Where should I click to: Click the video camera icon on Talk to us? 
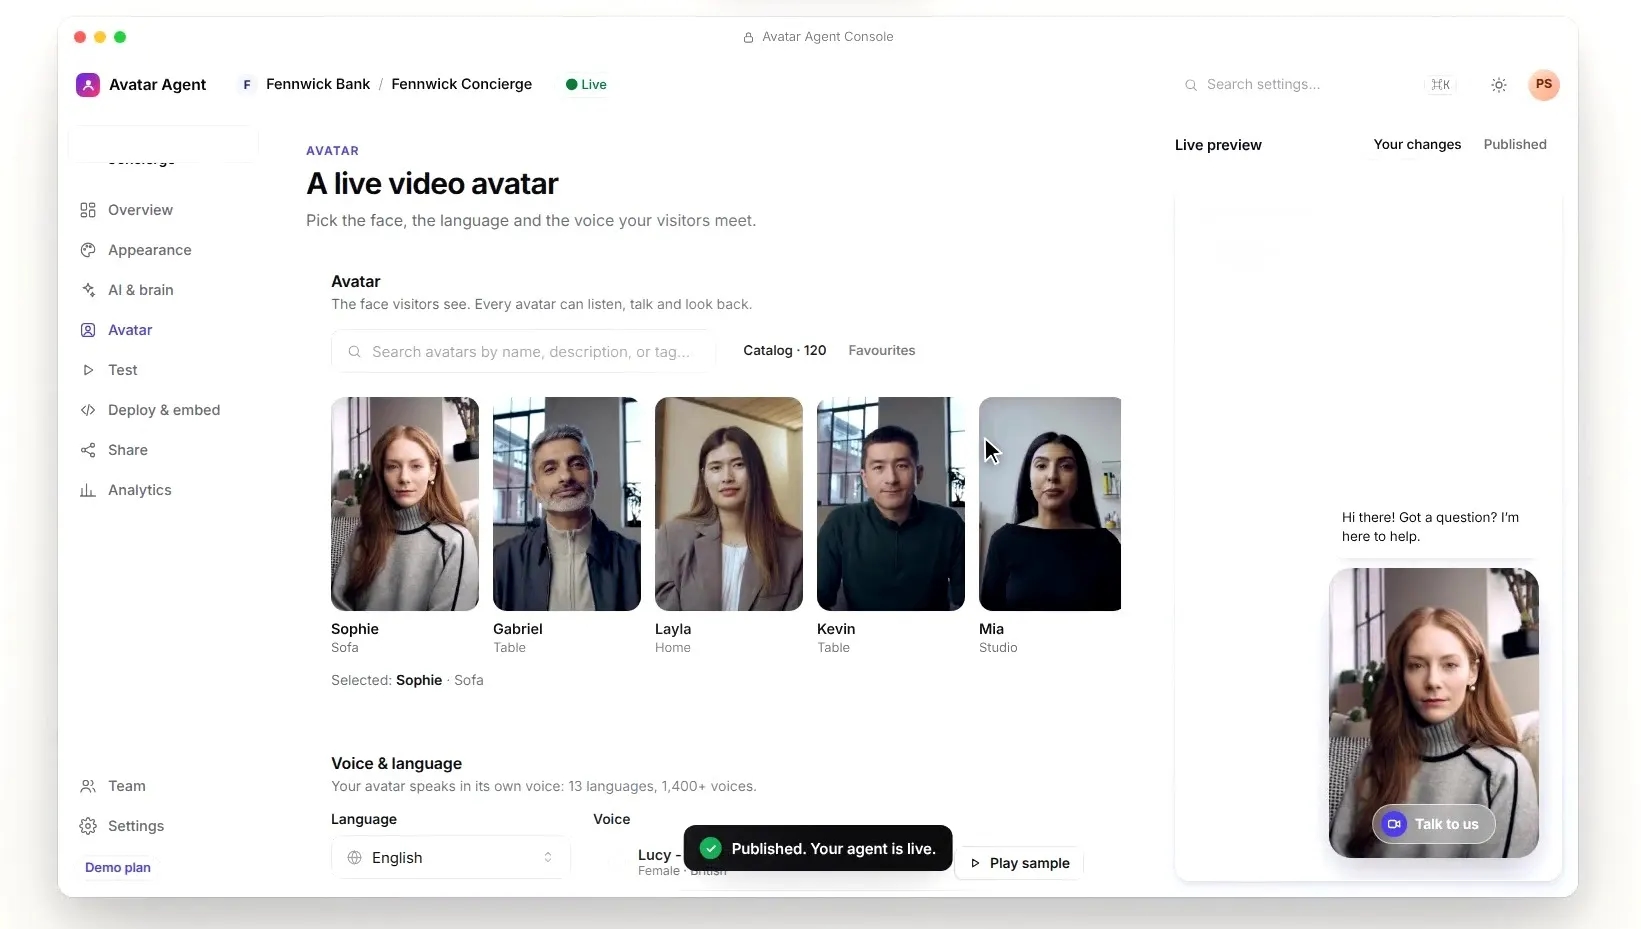pos(1394,824)
